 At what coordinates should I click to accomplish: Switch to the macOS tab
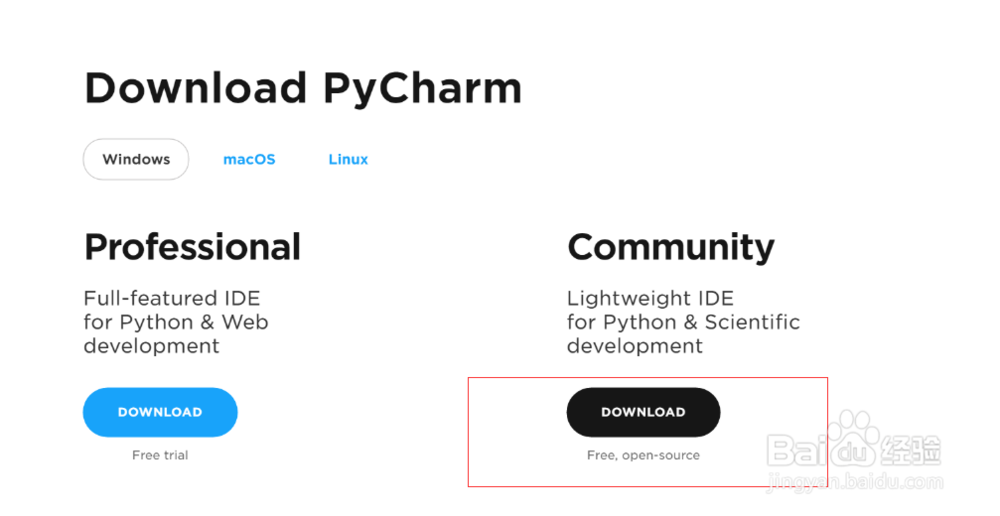point(249,159)
